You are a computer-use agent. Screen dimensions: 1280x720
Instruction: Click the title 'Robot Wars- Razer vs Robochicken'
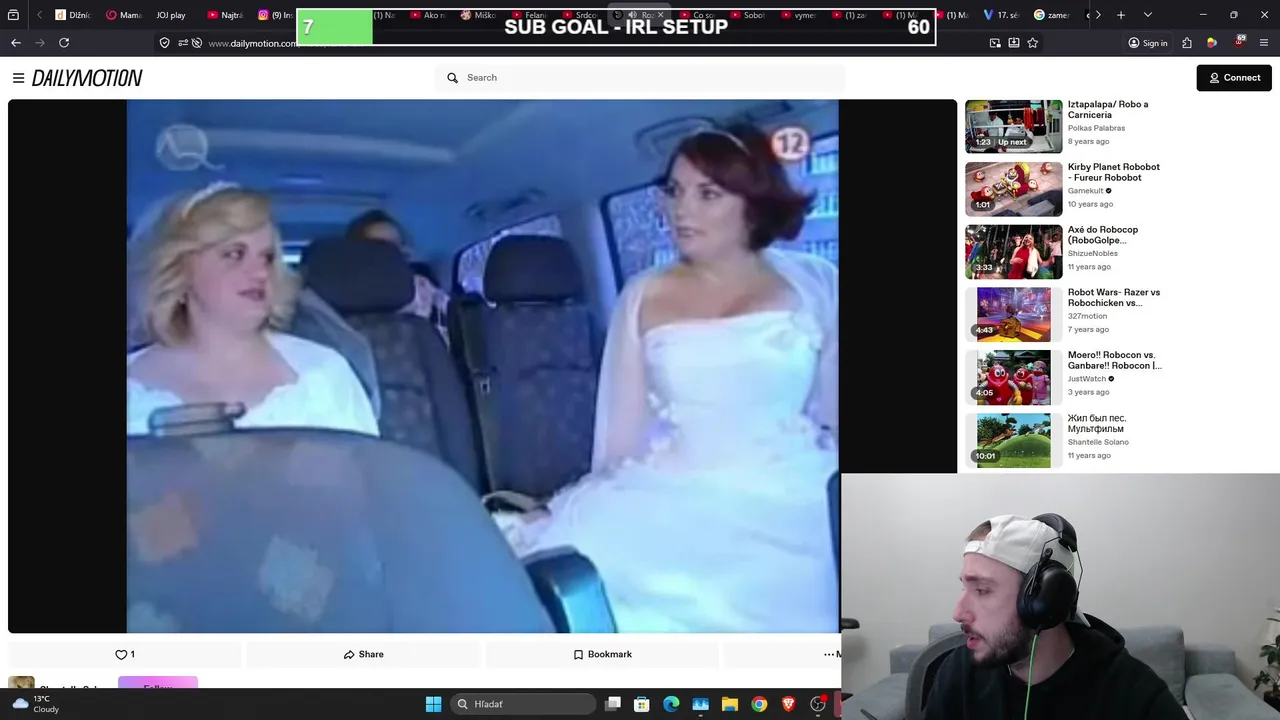pos(1114,298)
